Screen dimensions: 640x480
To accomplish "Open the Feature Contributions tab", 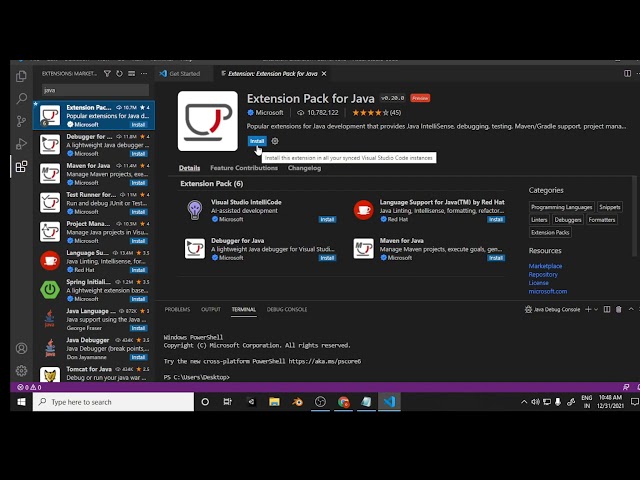I will (x=244, y=168).
